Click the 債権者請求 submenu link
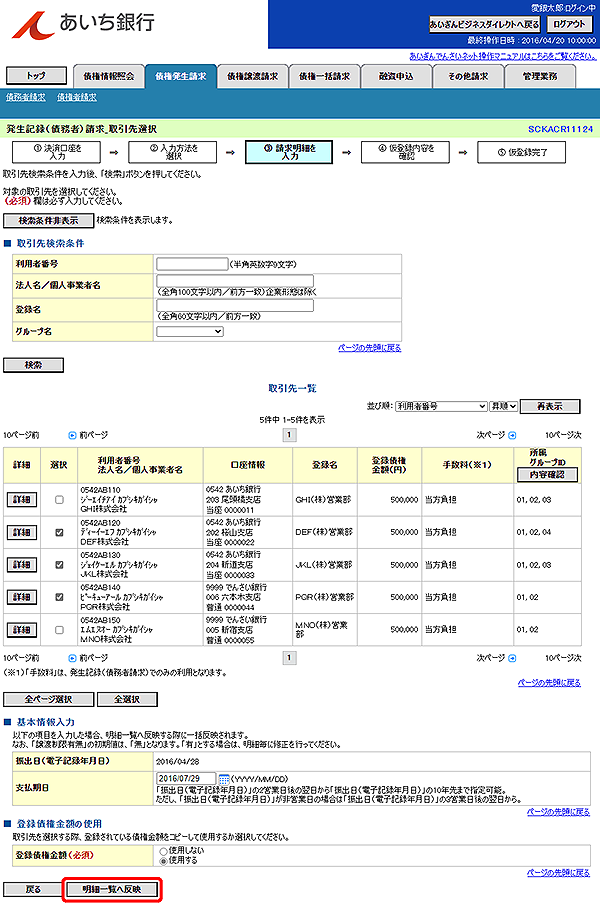This screenshot has width=600, height=905. click(x=77, y=98)
